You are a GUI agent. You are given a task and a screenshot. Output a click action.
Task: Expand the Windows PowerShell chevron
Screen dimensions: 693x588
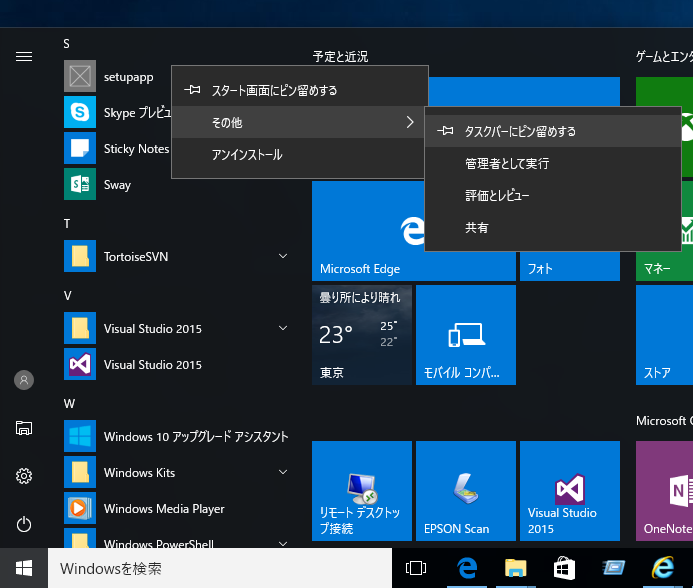pos(283,543)
